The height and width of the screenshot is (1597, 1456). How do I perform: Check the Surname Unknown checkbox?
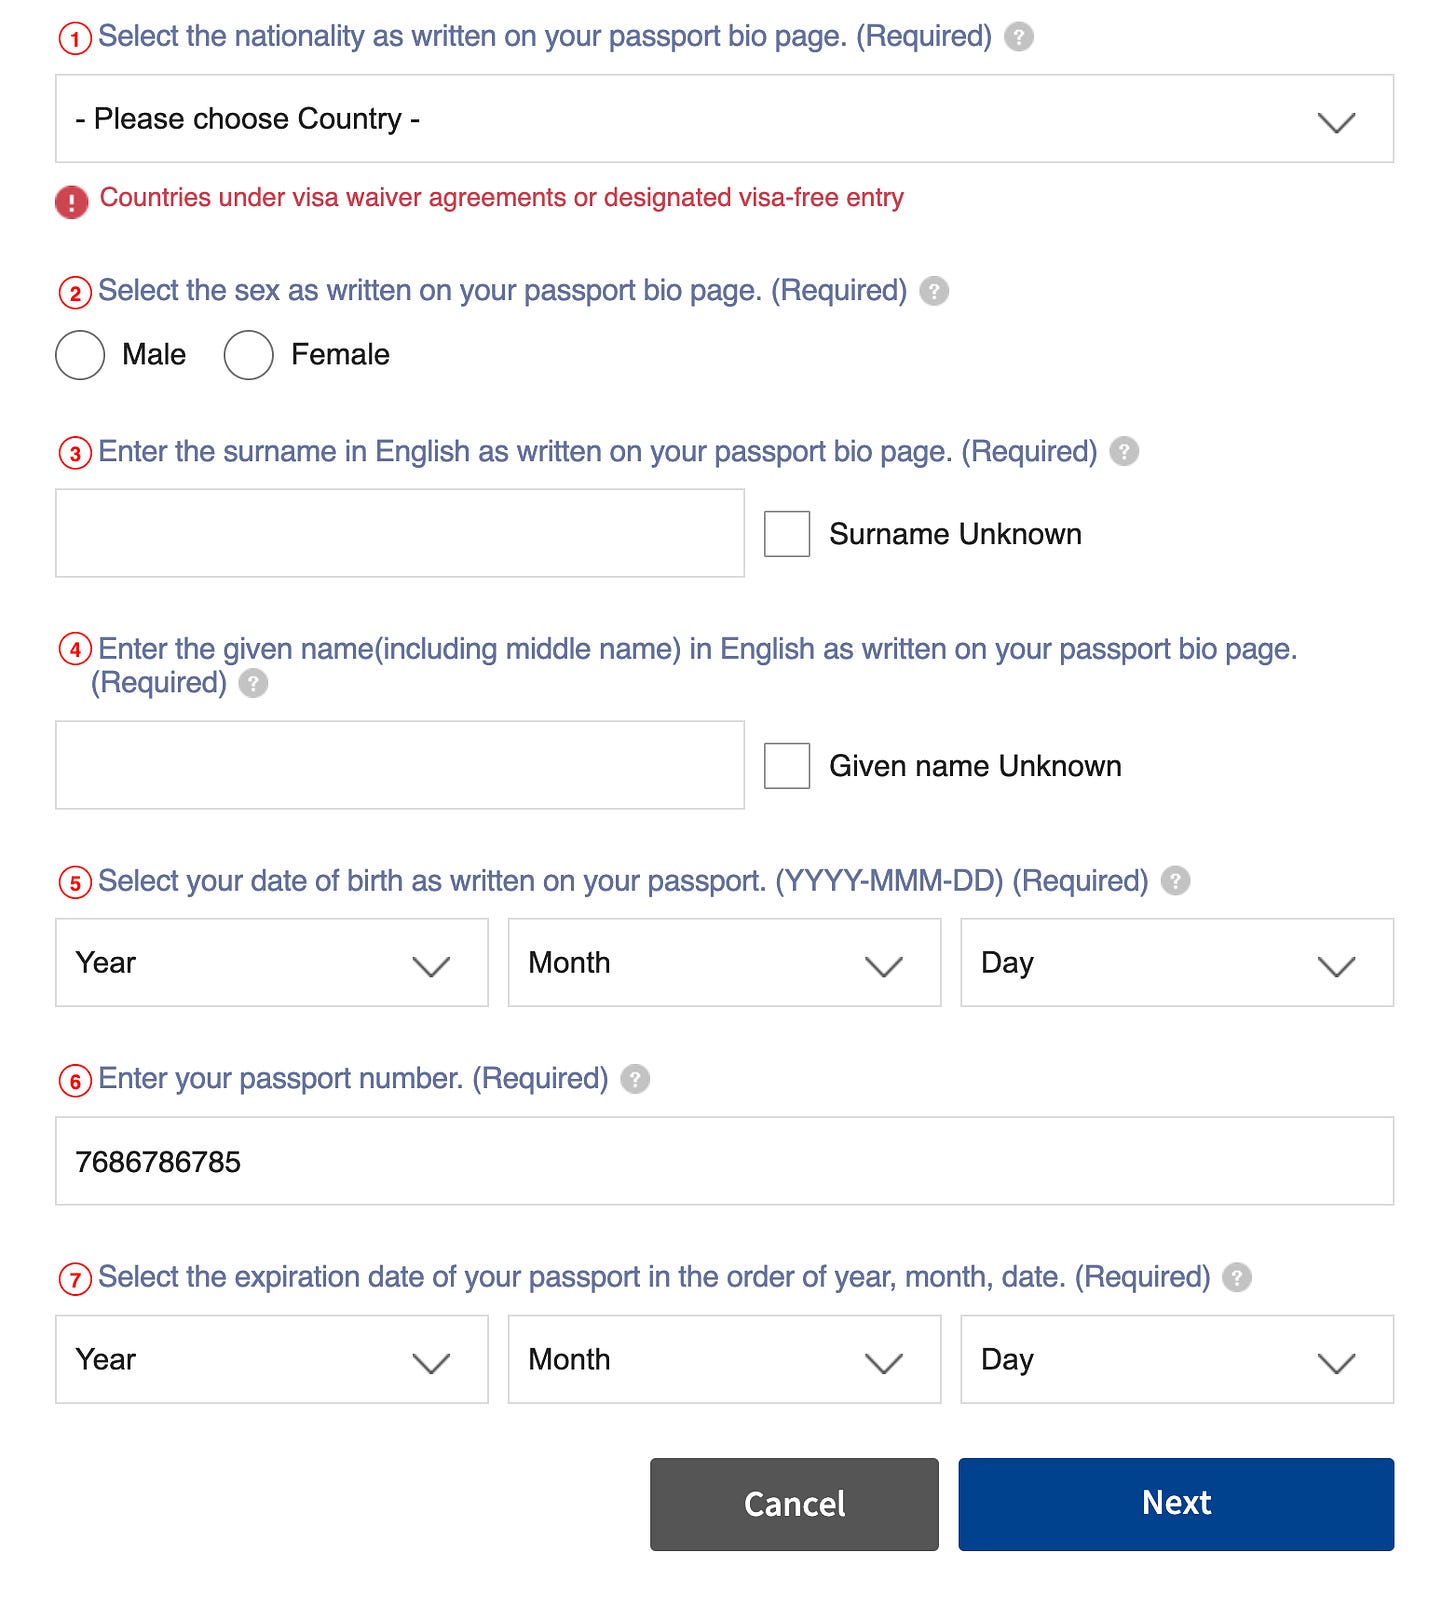click(787, 533)
